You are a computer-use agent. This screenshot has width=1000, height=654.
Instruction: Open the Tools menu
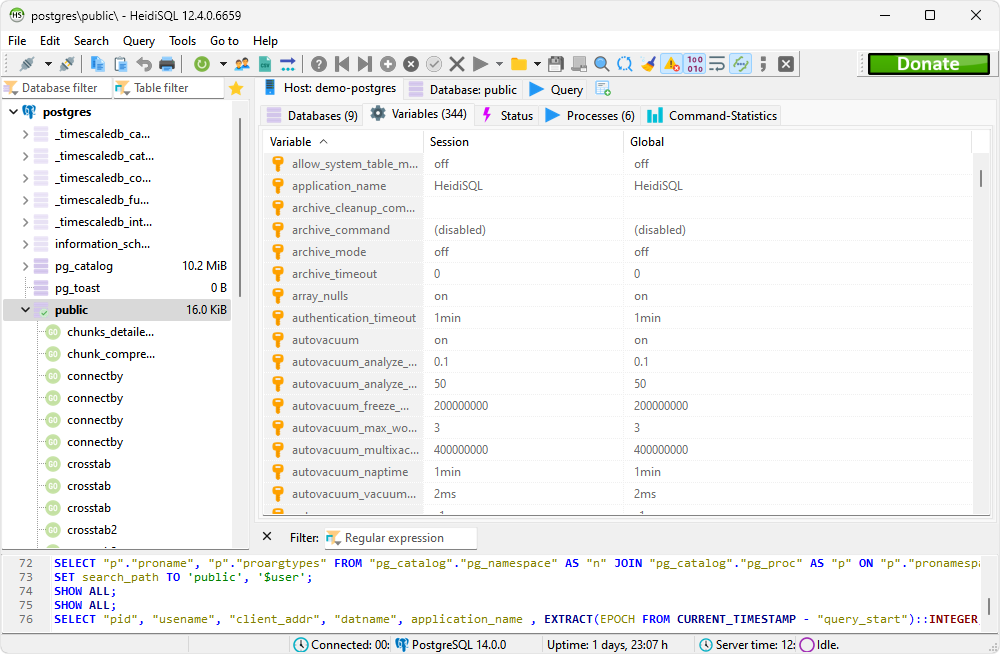pyautogui.click(x=182, y=41)
